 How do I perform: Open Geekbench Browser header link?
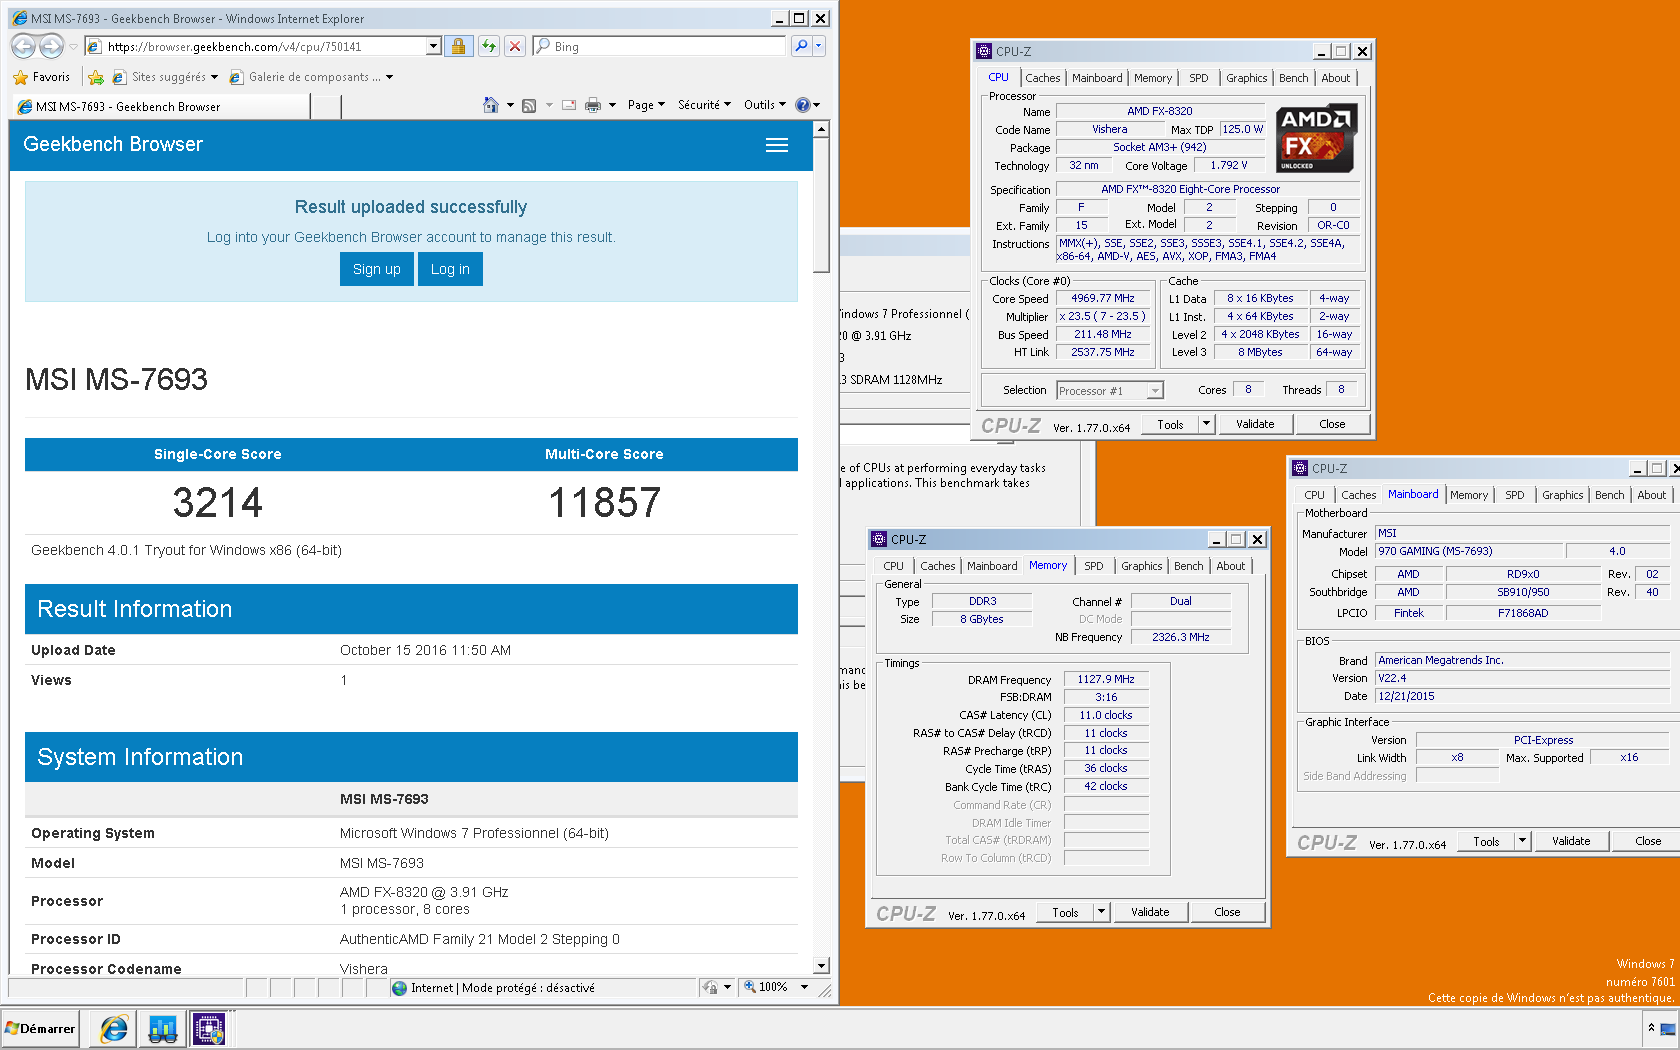(113, 145)
